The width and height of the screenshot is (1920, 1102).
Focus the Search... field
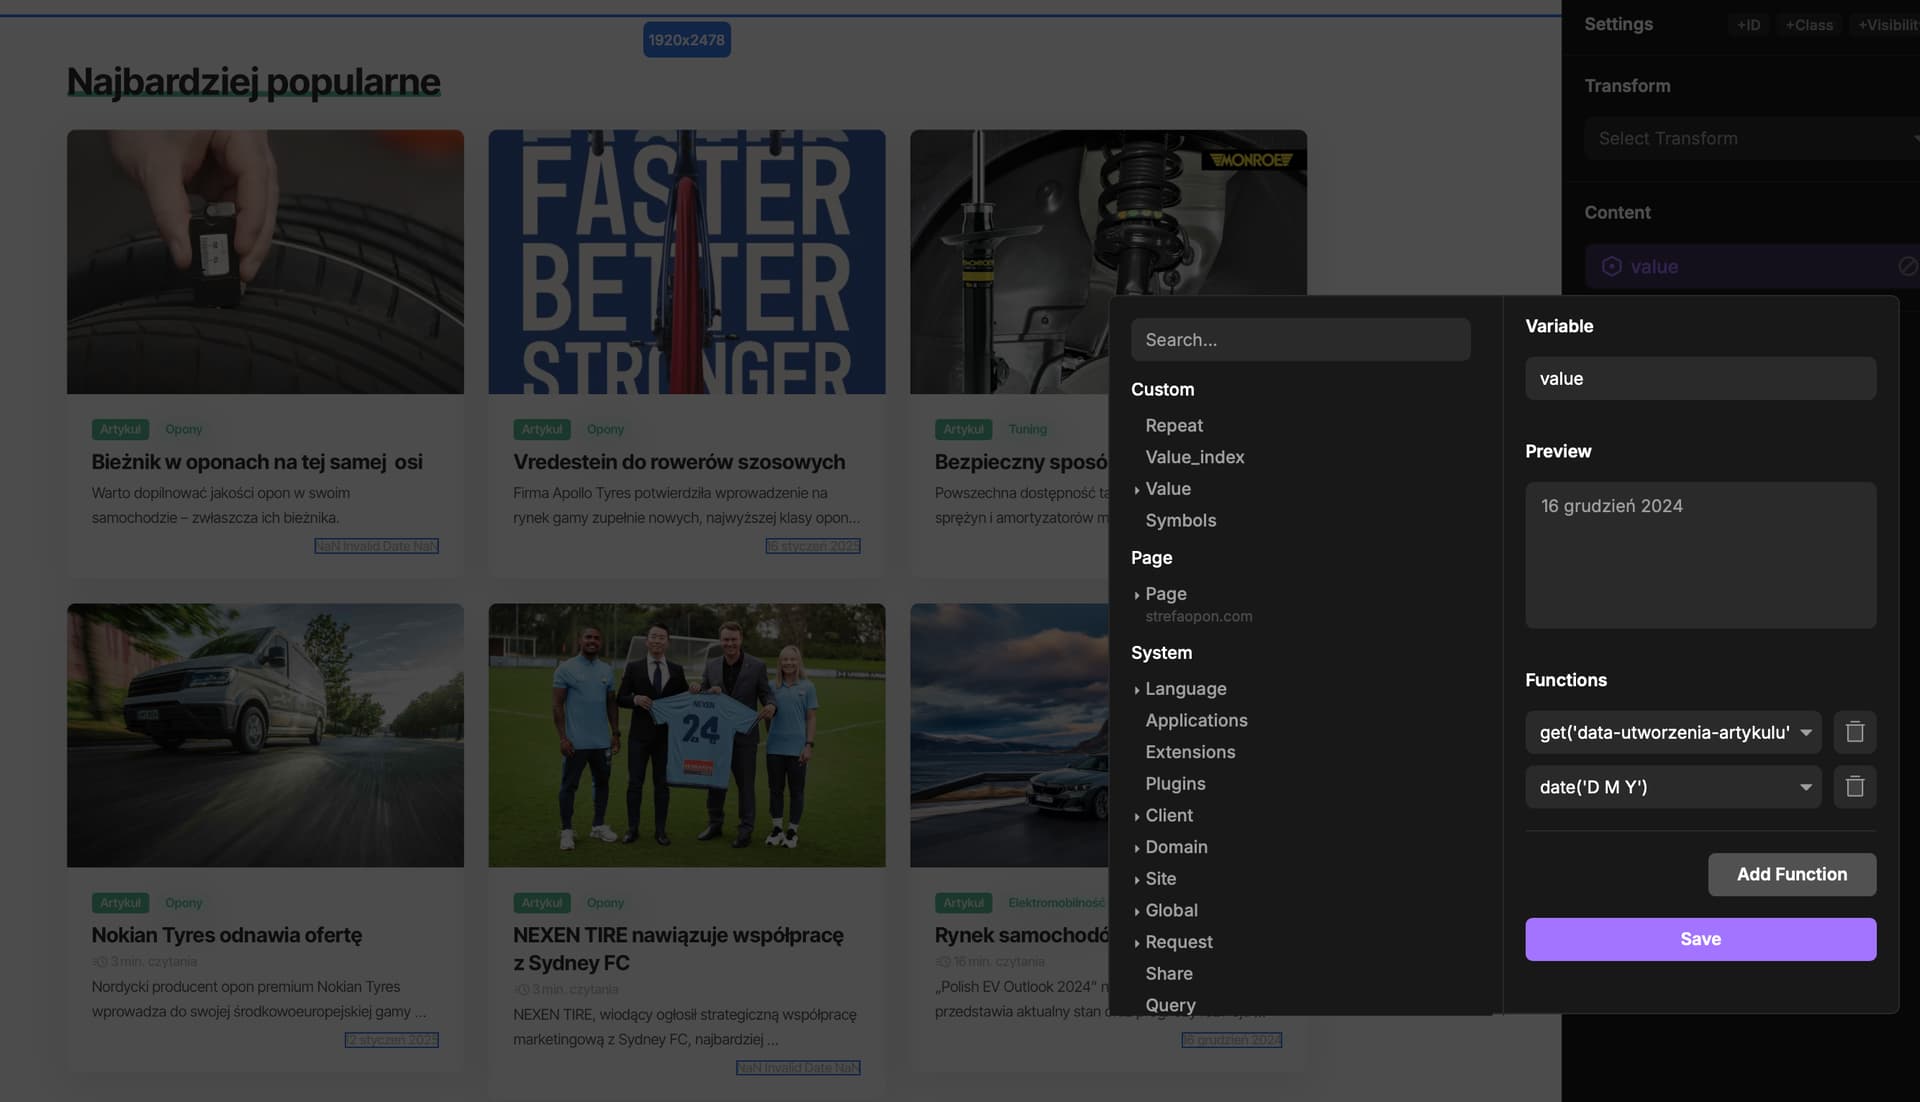[x=1300, y=340]
